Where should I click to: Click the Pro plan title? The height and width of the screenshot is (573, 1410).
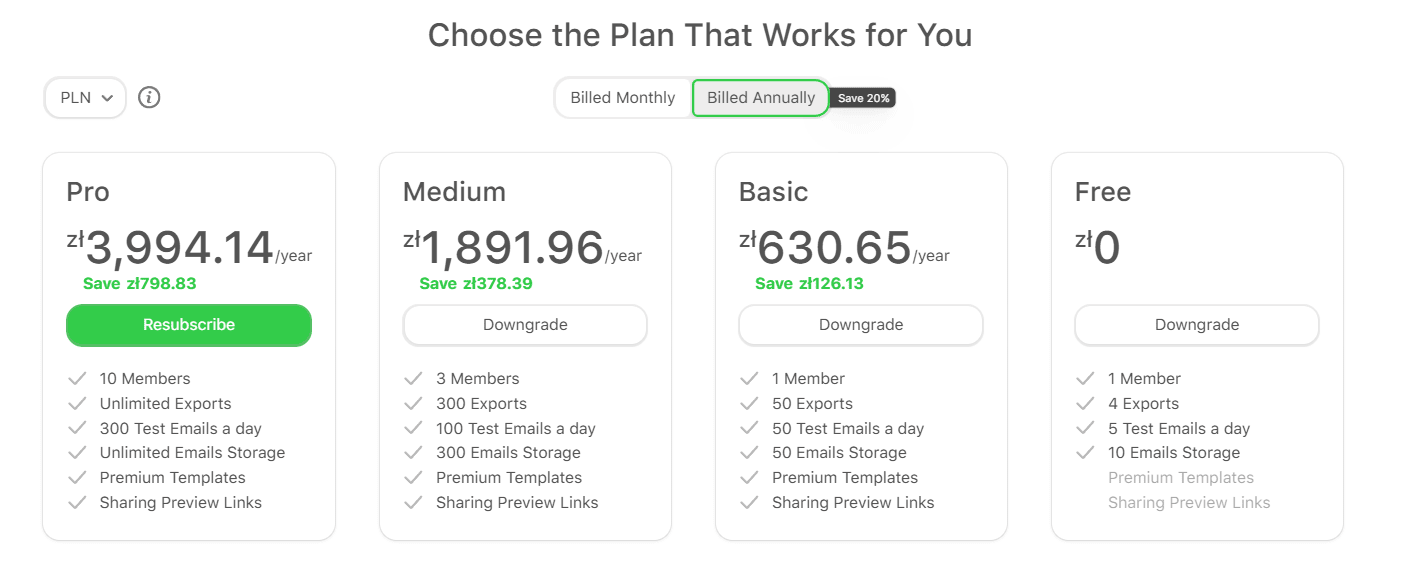(88, 192)
